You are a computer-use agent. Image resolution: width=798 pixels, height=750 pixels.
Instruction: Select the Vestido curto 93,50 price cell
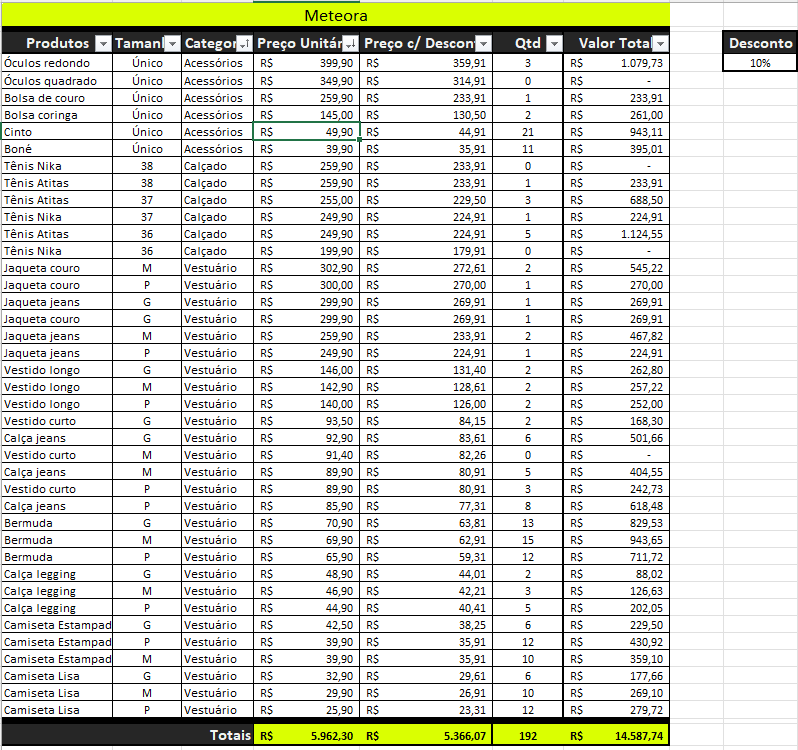(x=306, y=421)
